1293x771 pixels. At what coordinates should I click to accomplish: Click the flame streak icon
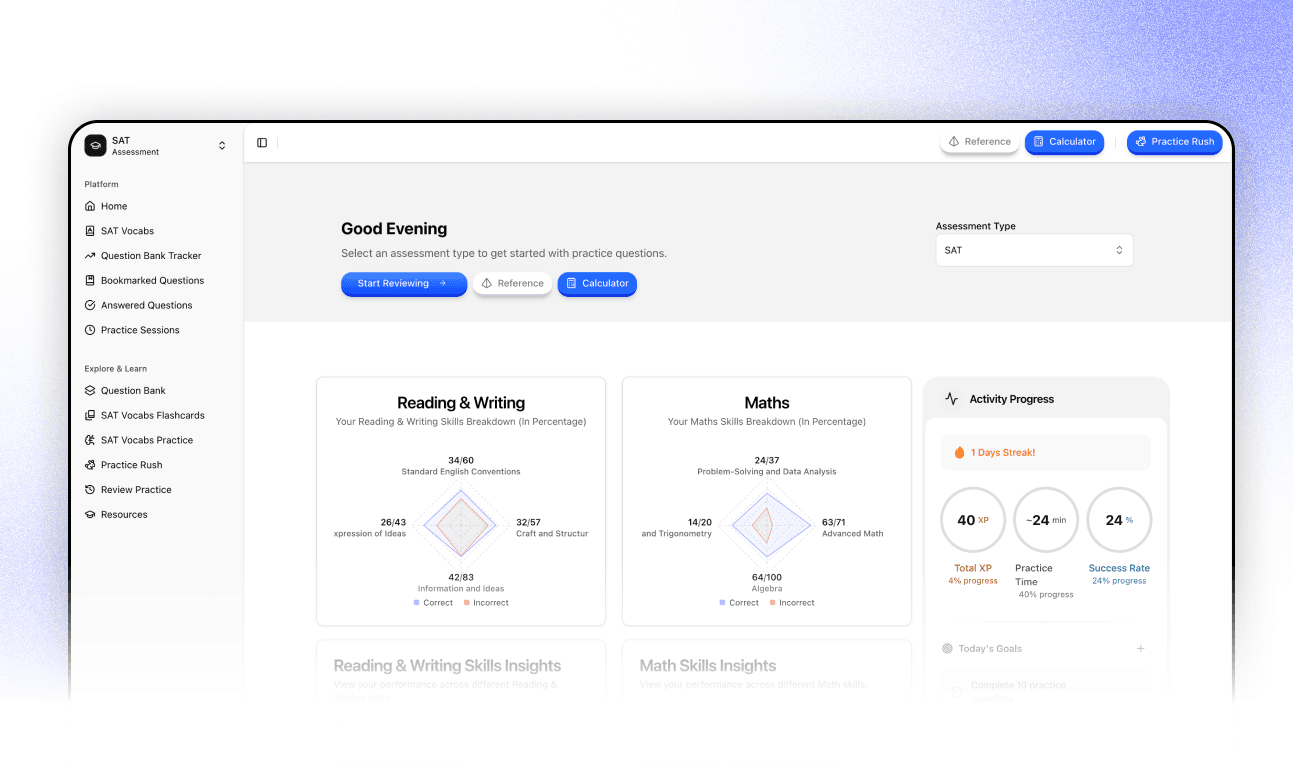point(960,452)
